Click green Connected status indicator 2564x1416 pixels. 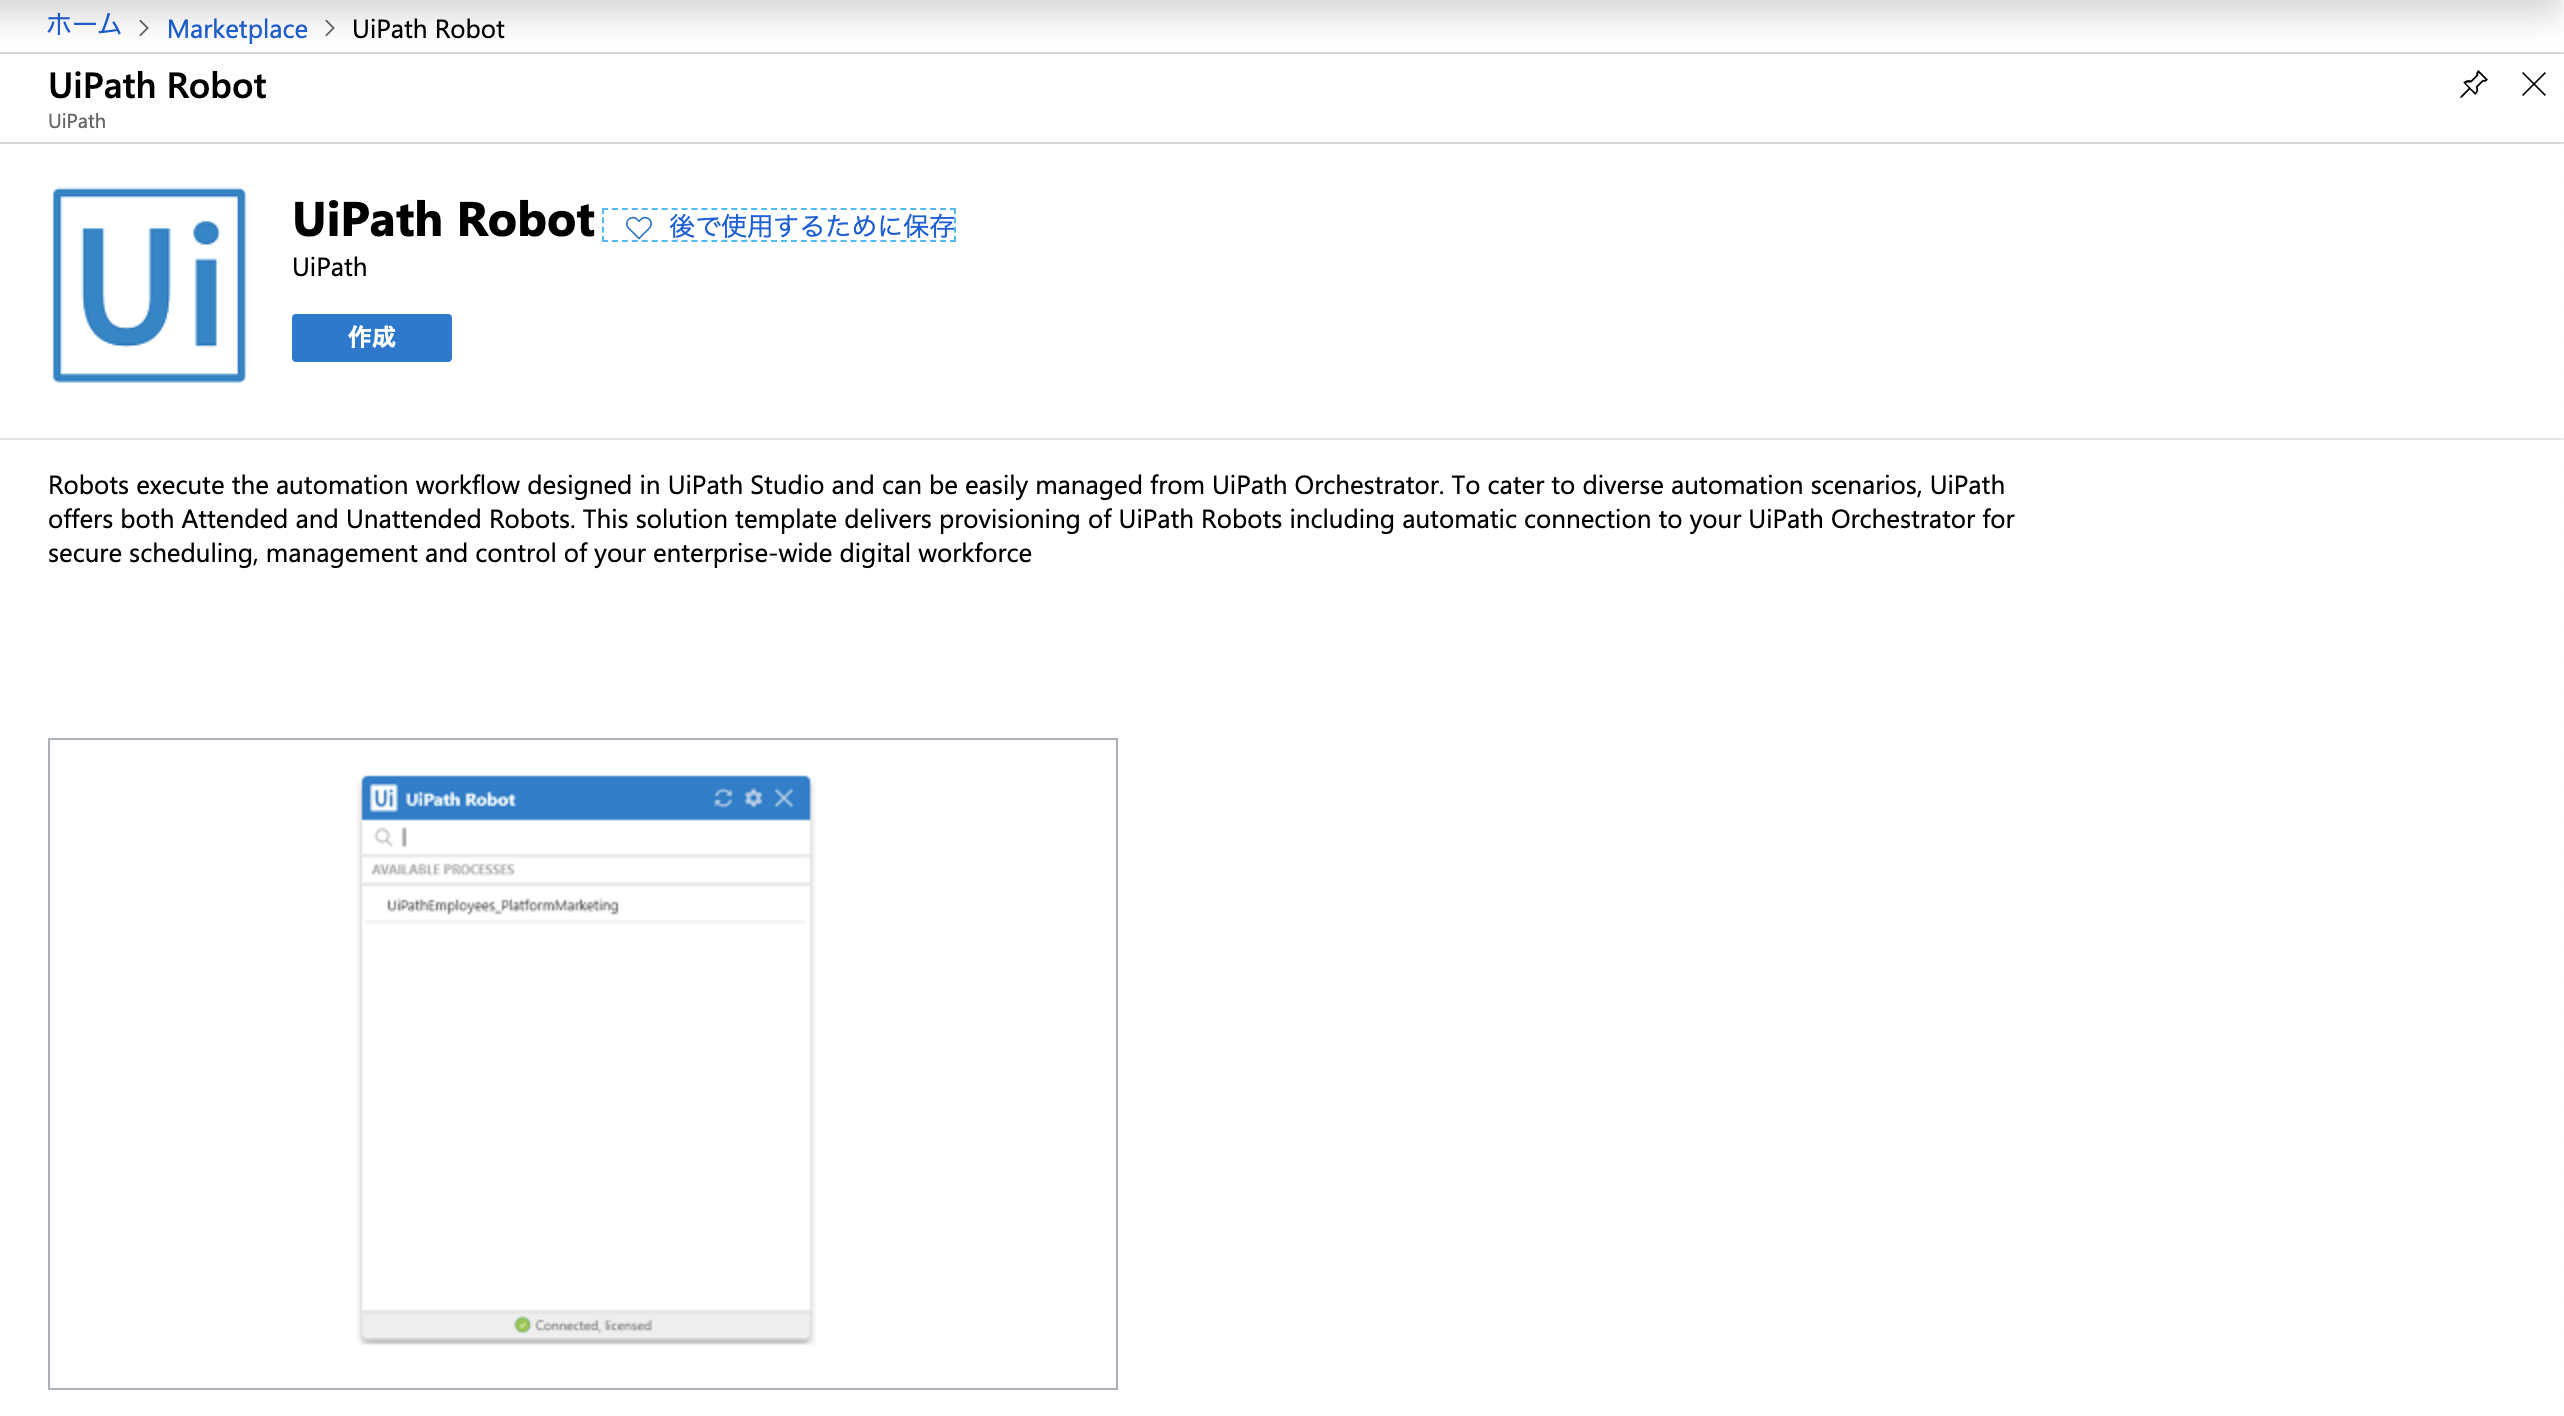tap(522, 1325)
